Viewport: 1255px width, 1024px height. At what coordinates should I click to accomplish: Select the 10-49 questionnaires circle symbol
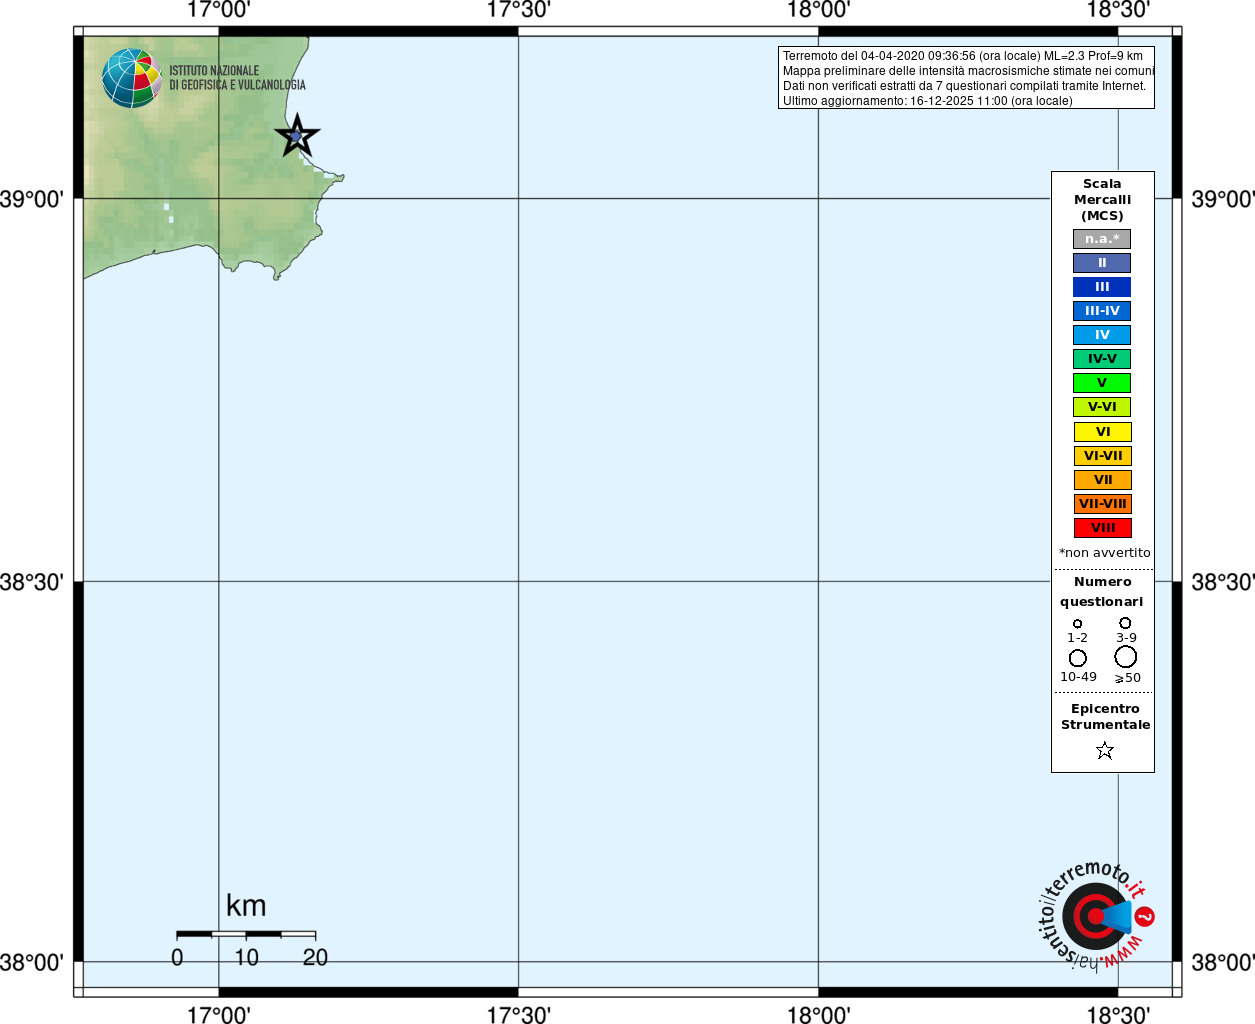pyautogui.click(x=1077, y=658)
